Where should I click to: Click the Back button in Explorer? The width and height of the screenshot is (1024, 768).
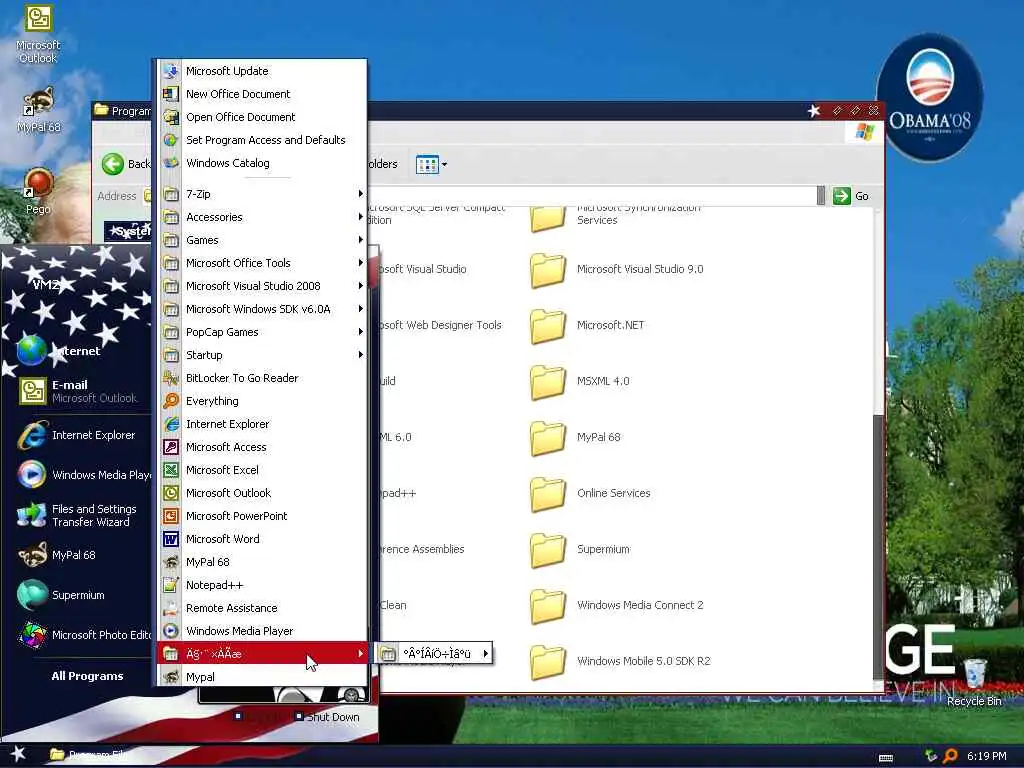126,164
